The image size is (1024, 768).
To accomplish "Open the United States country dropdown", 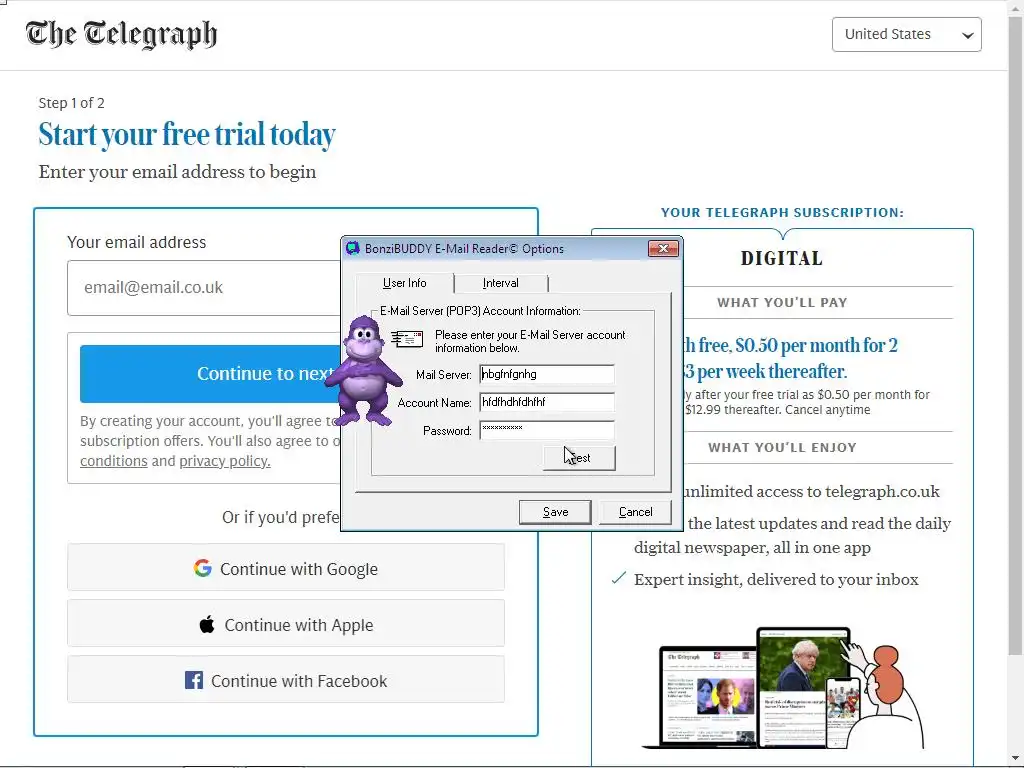I will (906, 35).
